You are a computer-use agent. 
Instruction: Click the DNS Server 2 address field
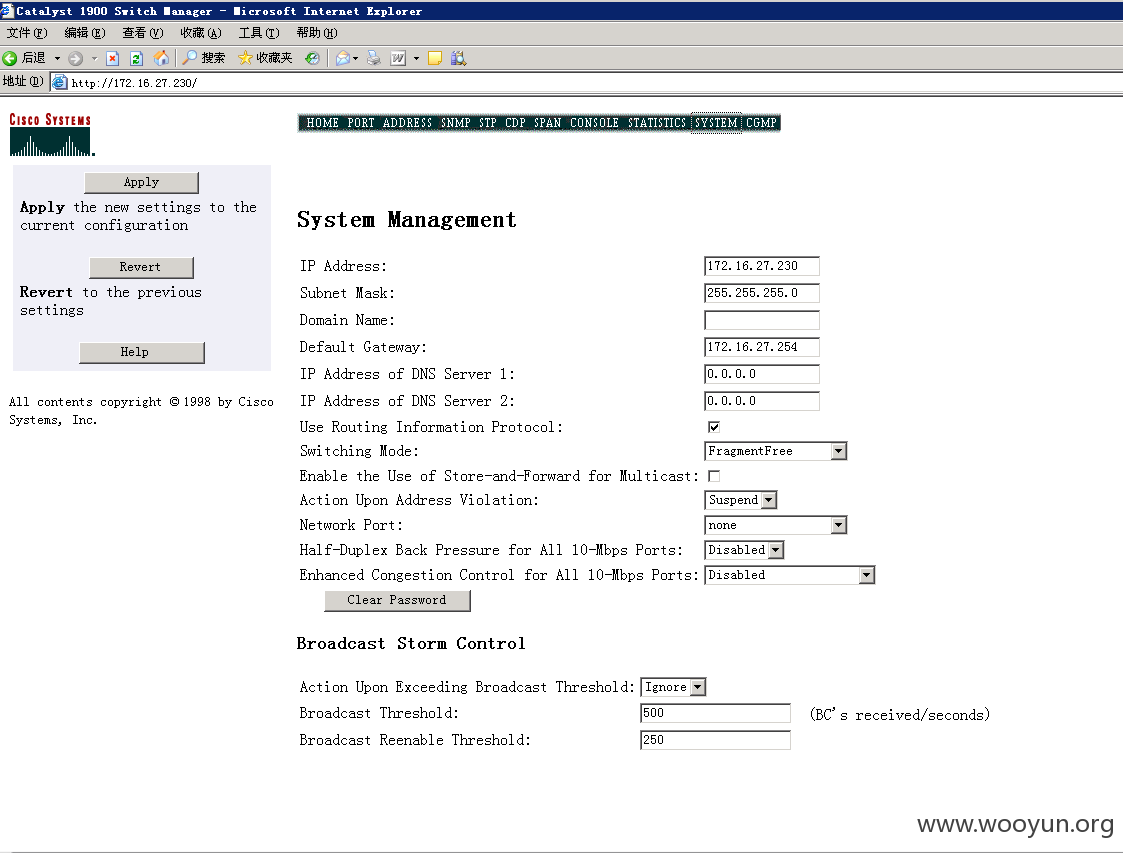[761, 401]
